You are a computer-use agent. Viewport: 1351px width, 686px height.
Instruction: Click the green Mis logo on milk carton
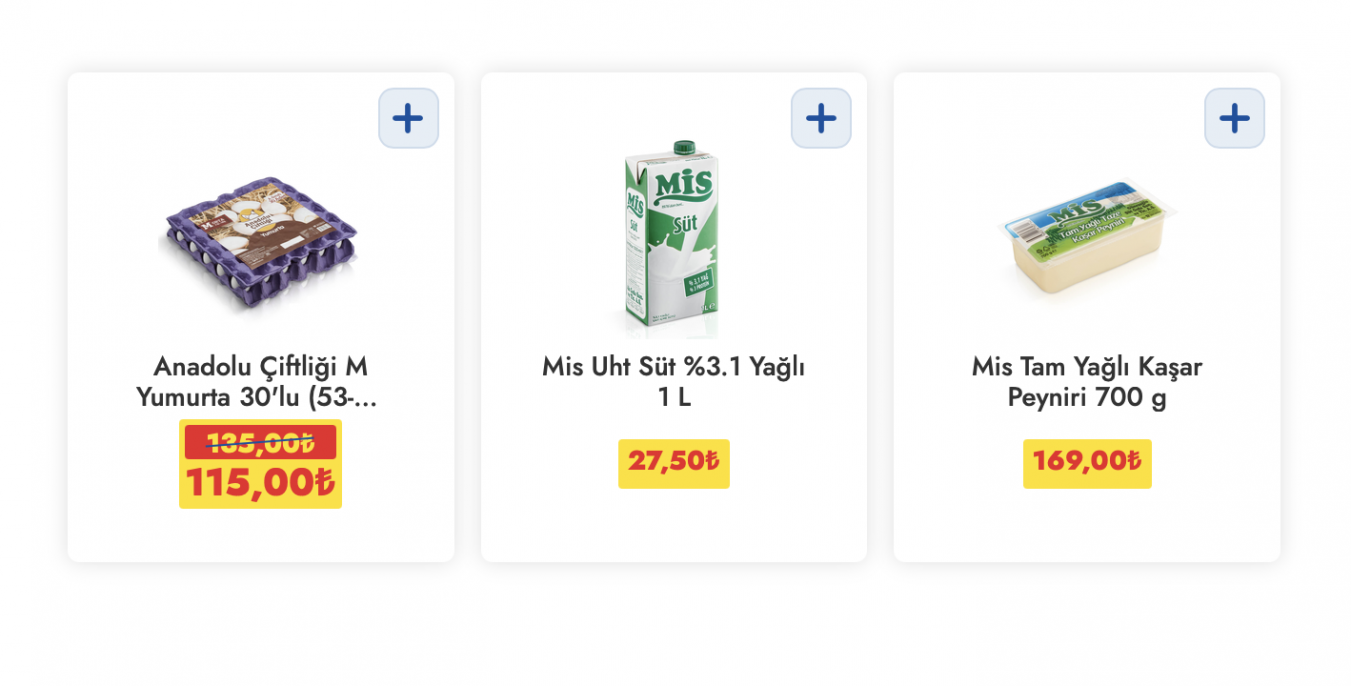683,184
